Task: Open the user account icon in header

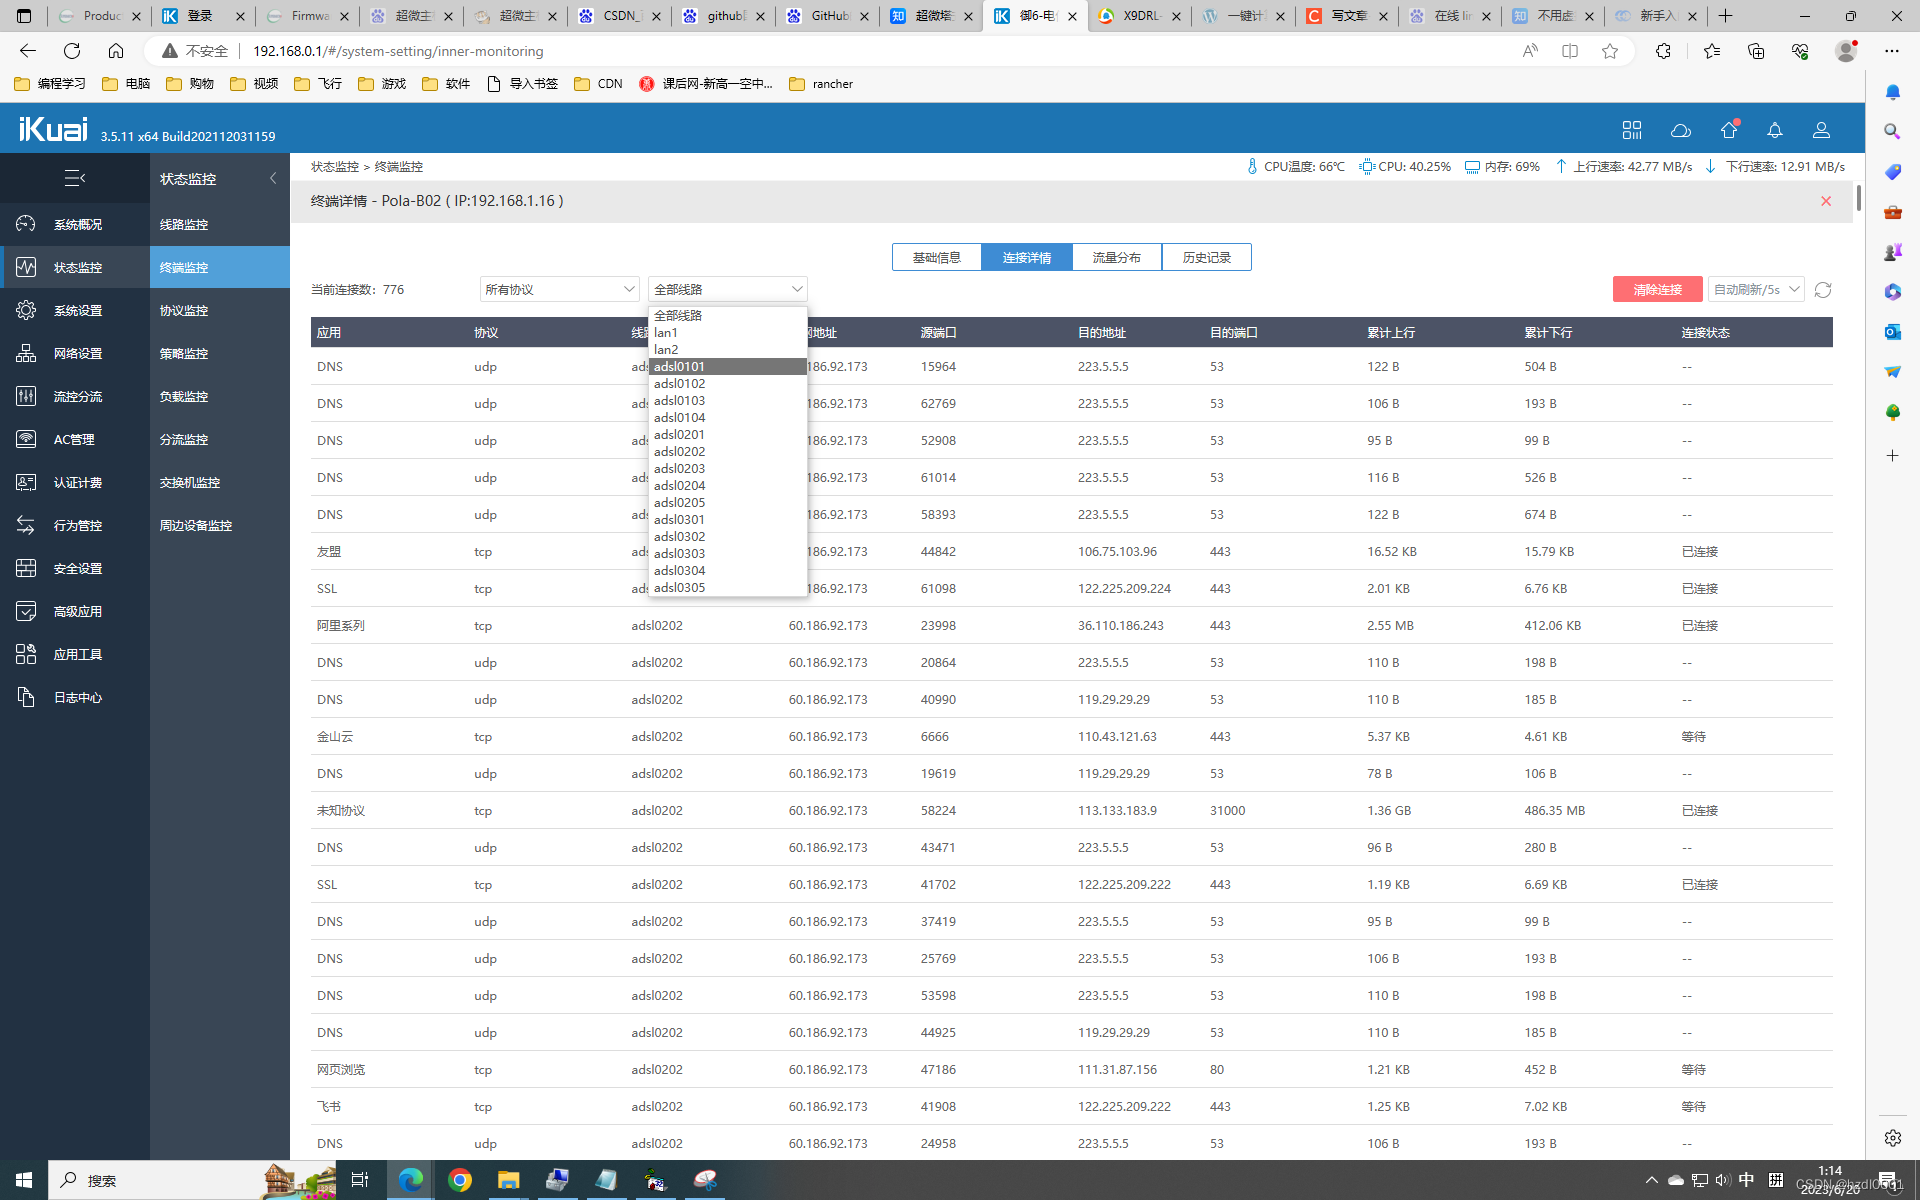Action: pyautogui.click(x=1821, y=130)
